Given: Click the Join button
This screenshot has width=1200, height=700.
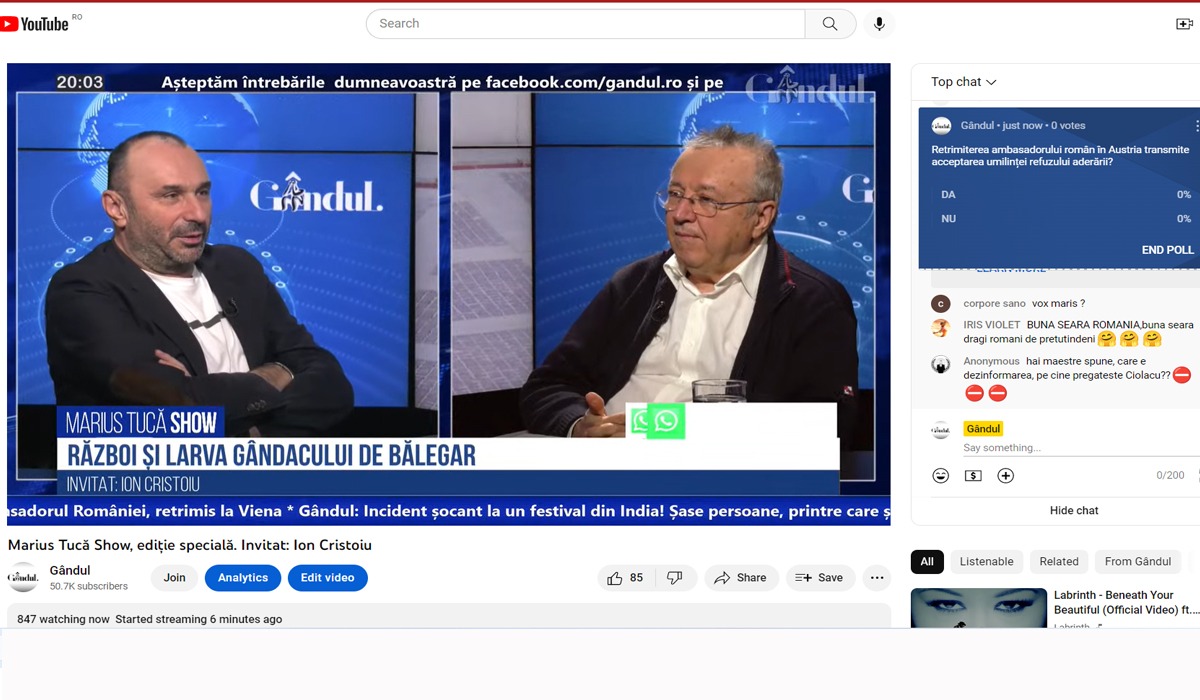Looking at the screenshot, I should 174,578.
